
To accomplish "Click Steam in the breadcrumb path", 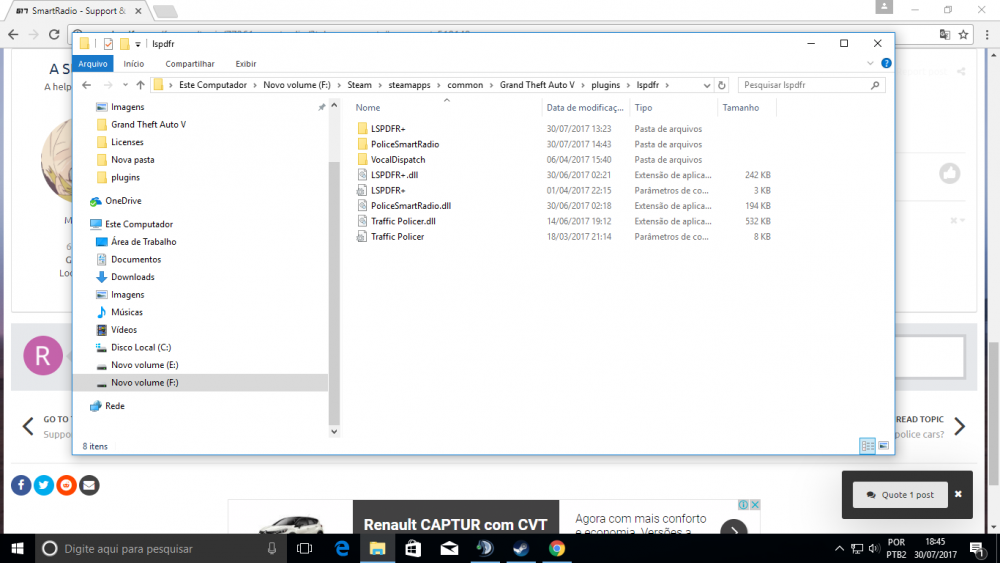I will point(359,85).
